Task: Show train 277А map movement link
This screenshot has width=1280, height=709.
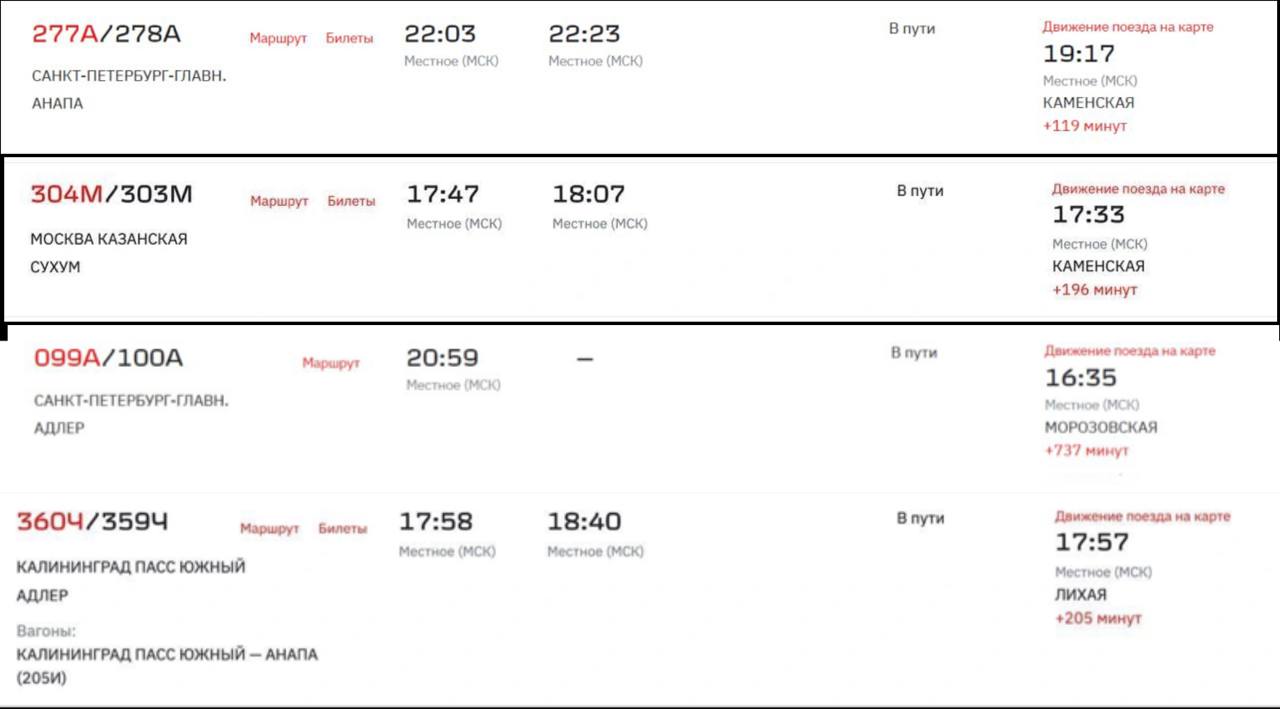Action: coord(1128,27)
